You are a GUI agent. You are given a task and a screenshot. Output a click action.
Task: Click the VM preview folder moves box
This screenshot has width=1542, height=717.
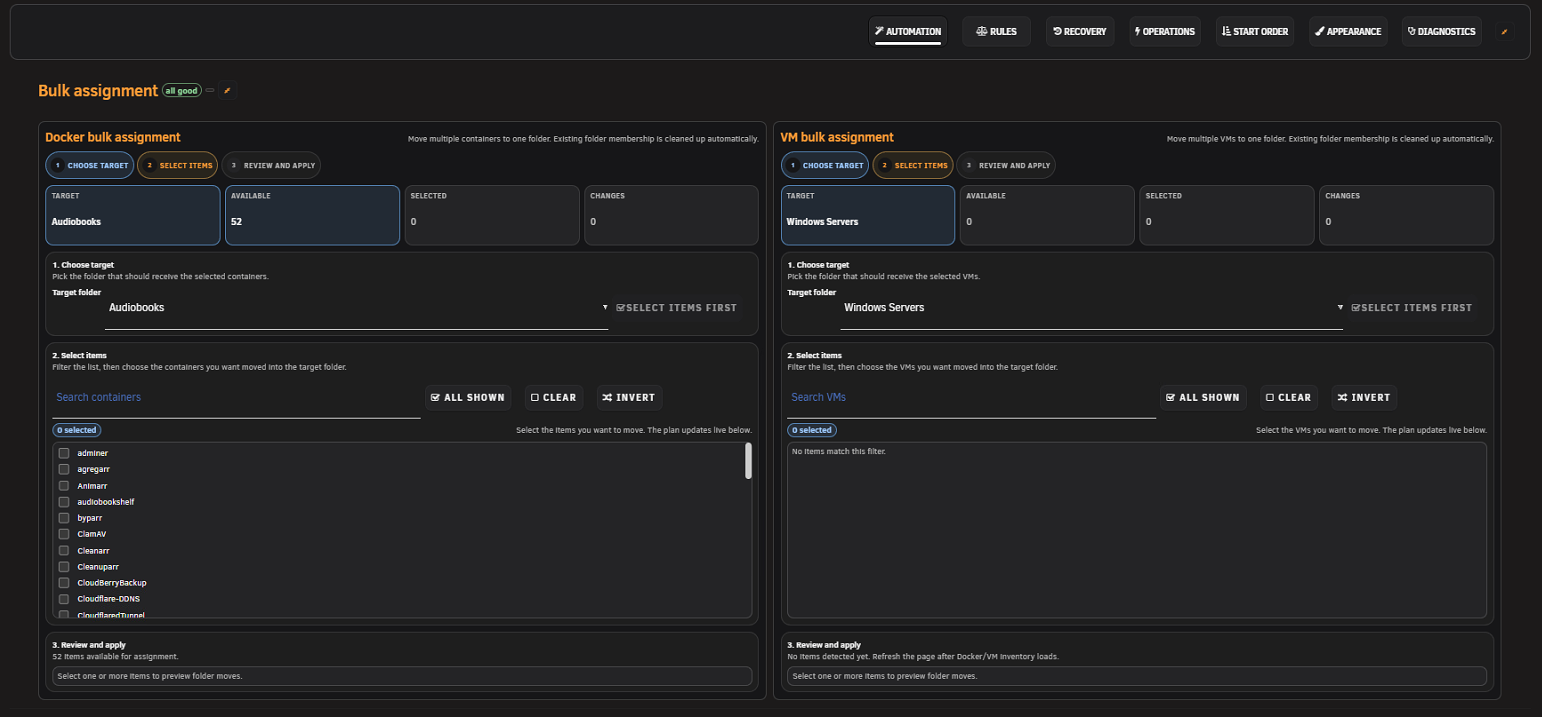click(x=1137, y=676)
